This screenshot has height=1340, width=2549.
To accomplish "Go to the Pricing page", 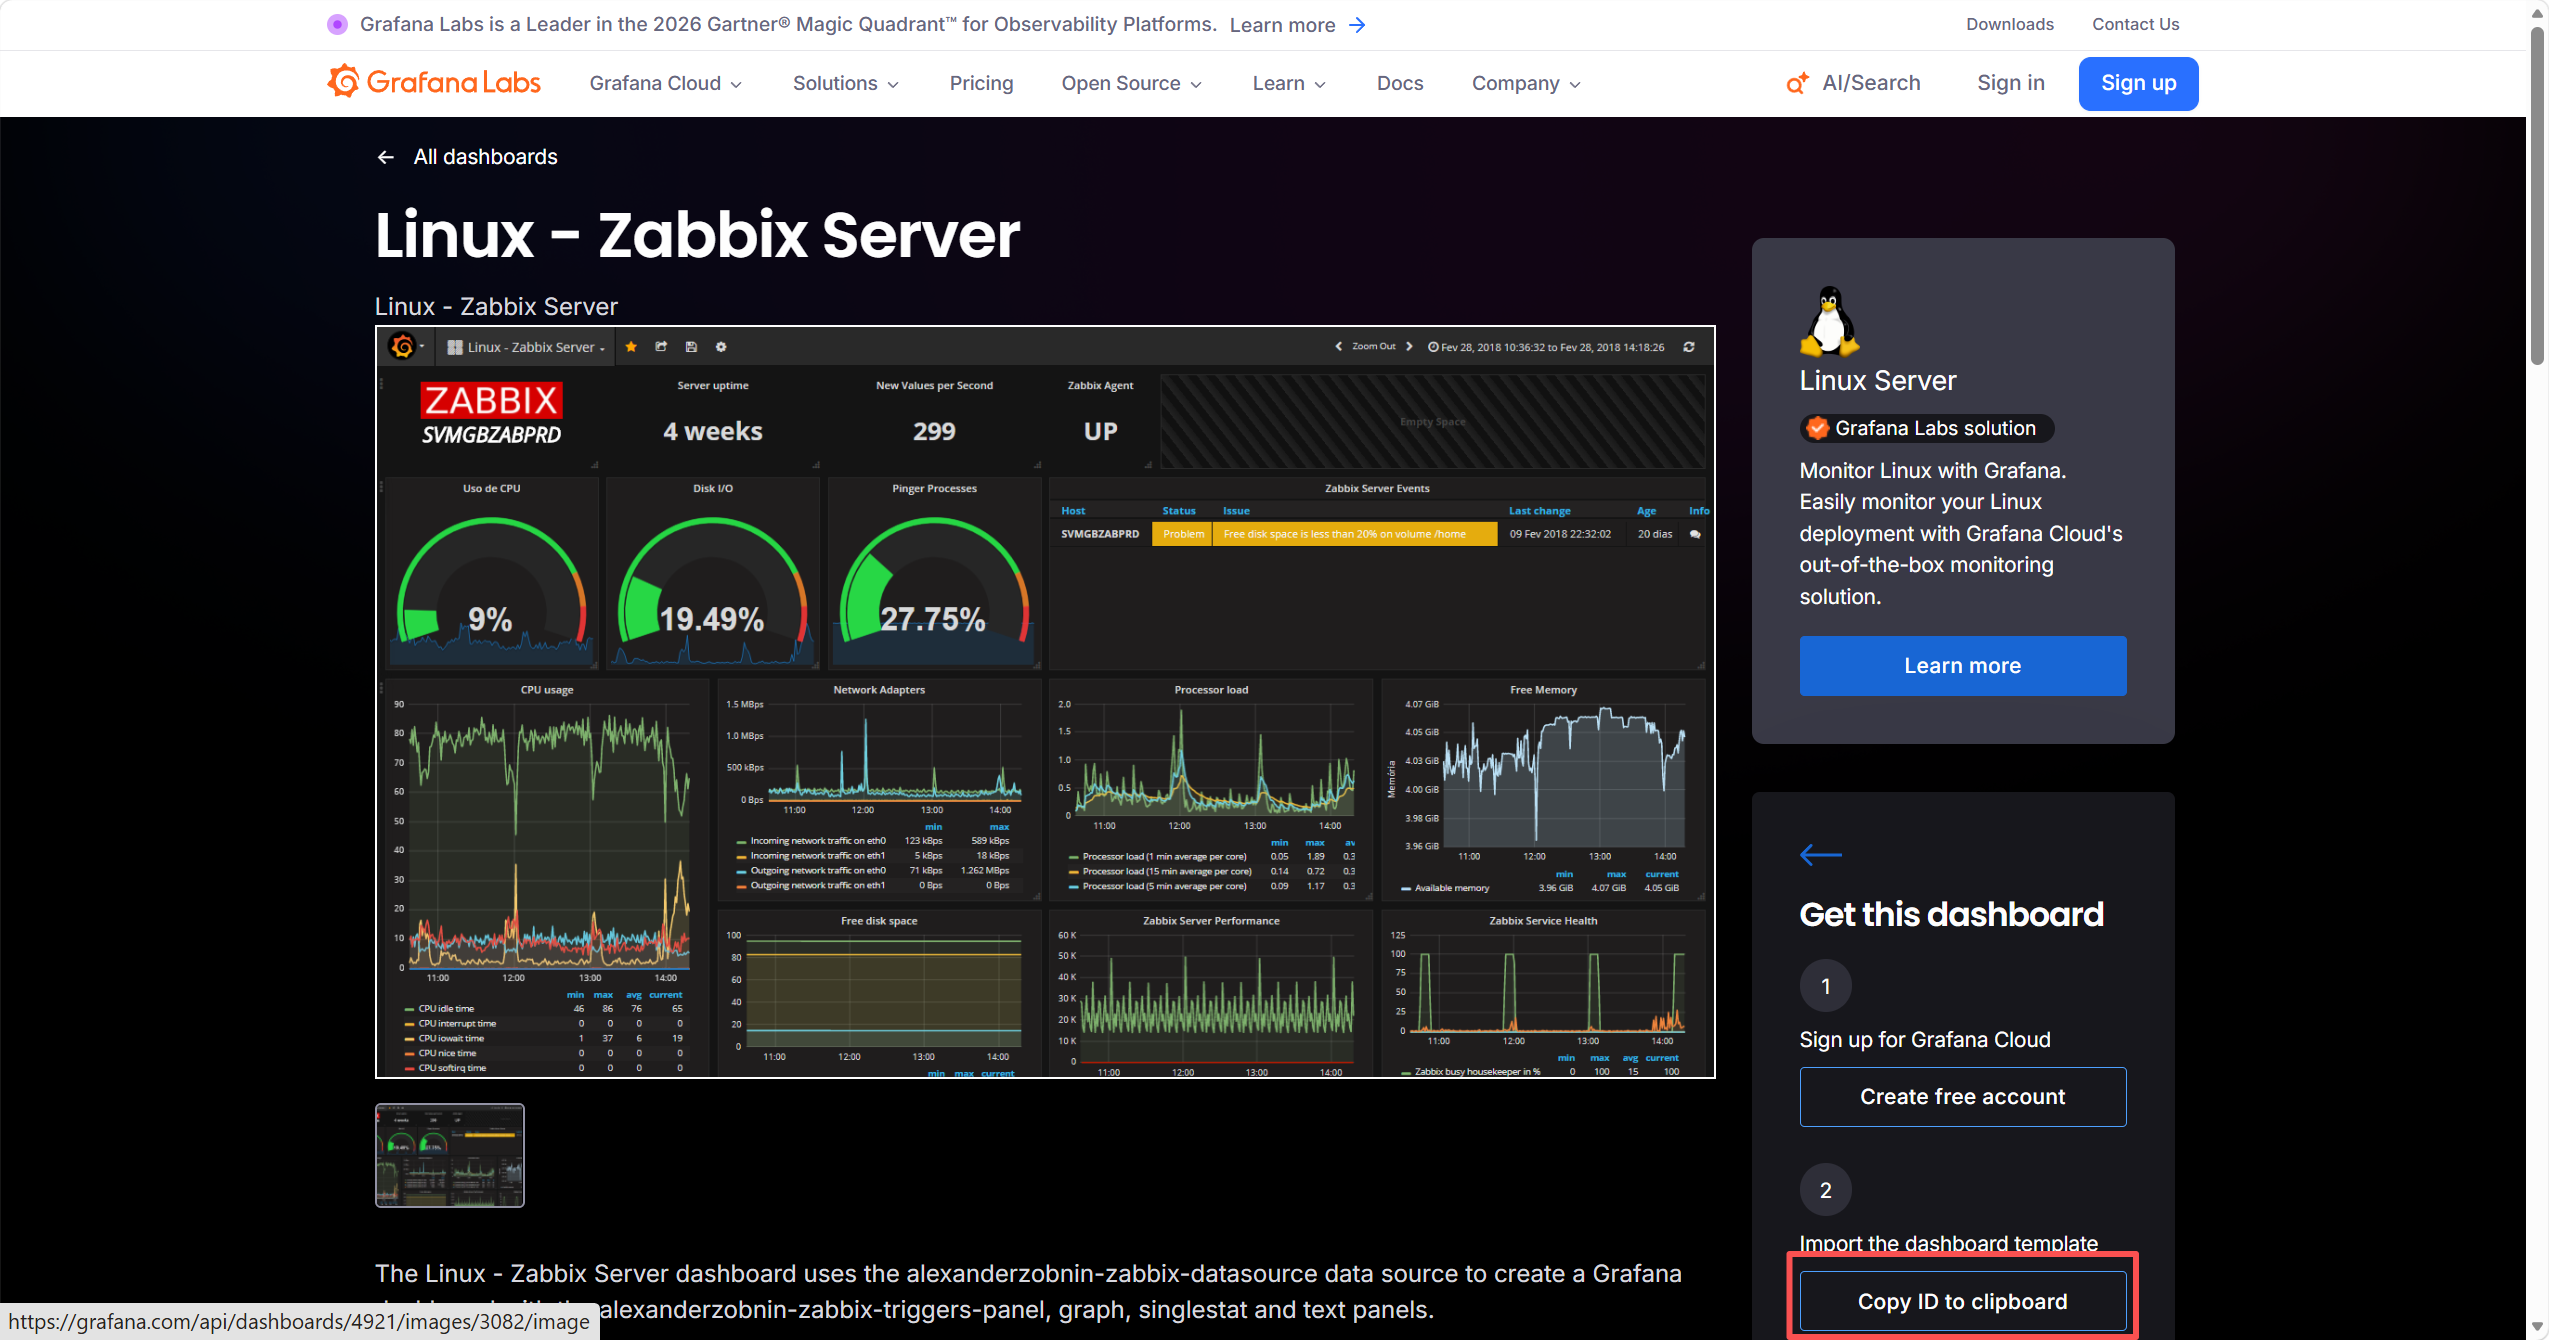I will pyautogui.click(x=981, y=83).
